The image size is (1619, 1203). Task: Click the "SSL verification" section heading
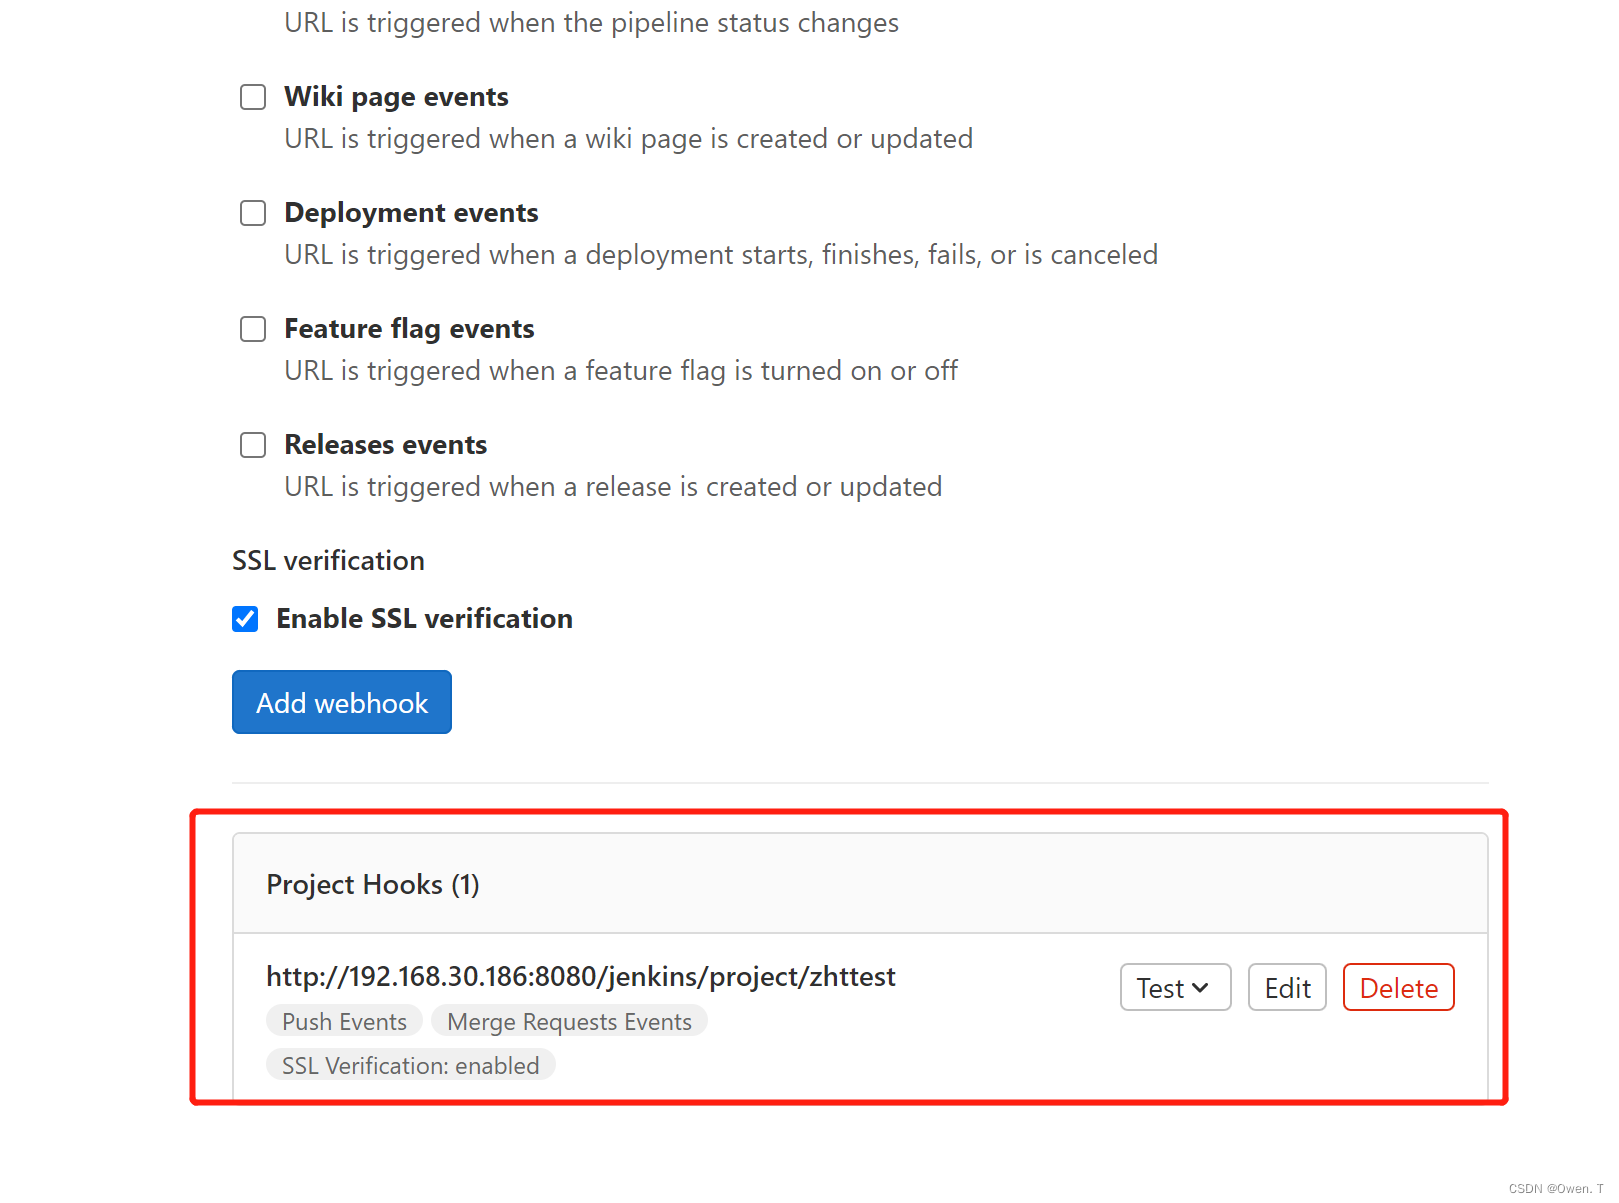328,561
